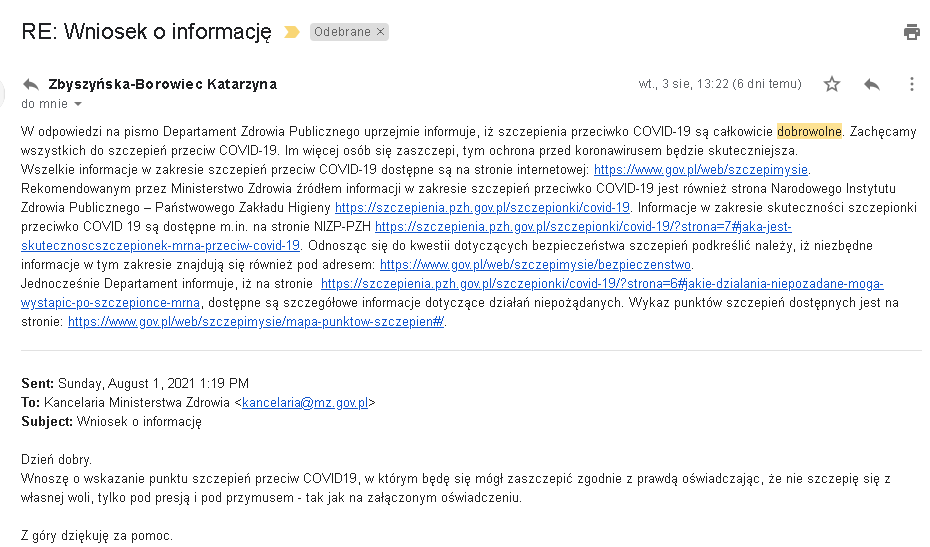The image size is (930, 547).
Task: Expand recipient details next to "do mnie"
Action: point(78,104)
